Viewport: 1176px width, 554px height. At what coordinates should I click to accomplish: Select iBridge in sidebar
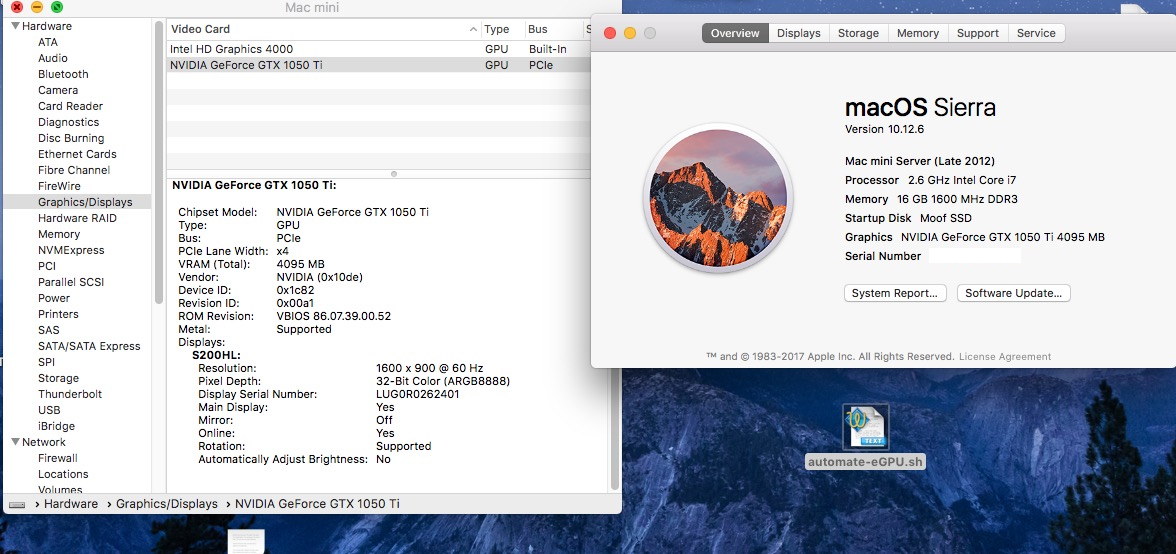[x=56, y=426]
